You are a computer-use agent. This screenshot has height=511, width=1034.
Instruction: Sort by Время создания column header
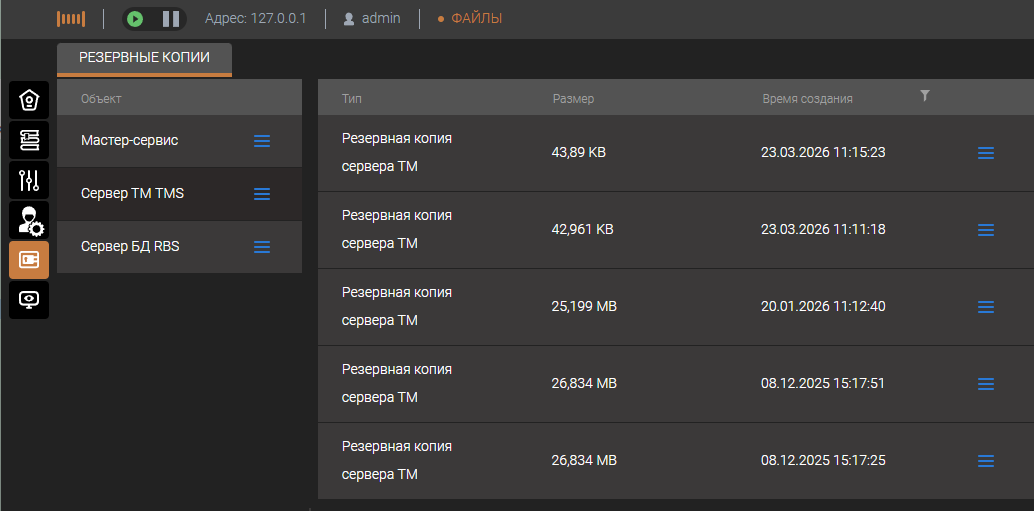pyautogui.click(x=807, y=99)
